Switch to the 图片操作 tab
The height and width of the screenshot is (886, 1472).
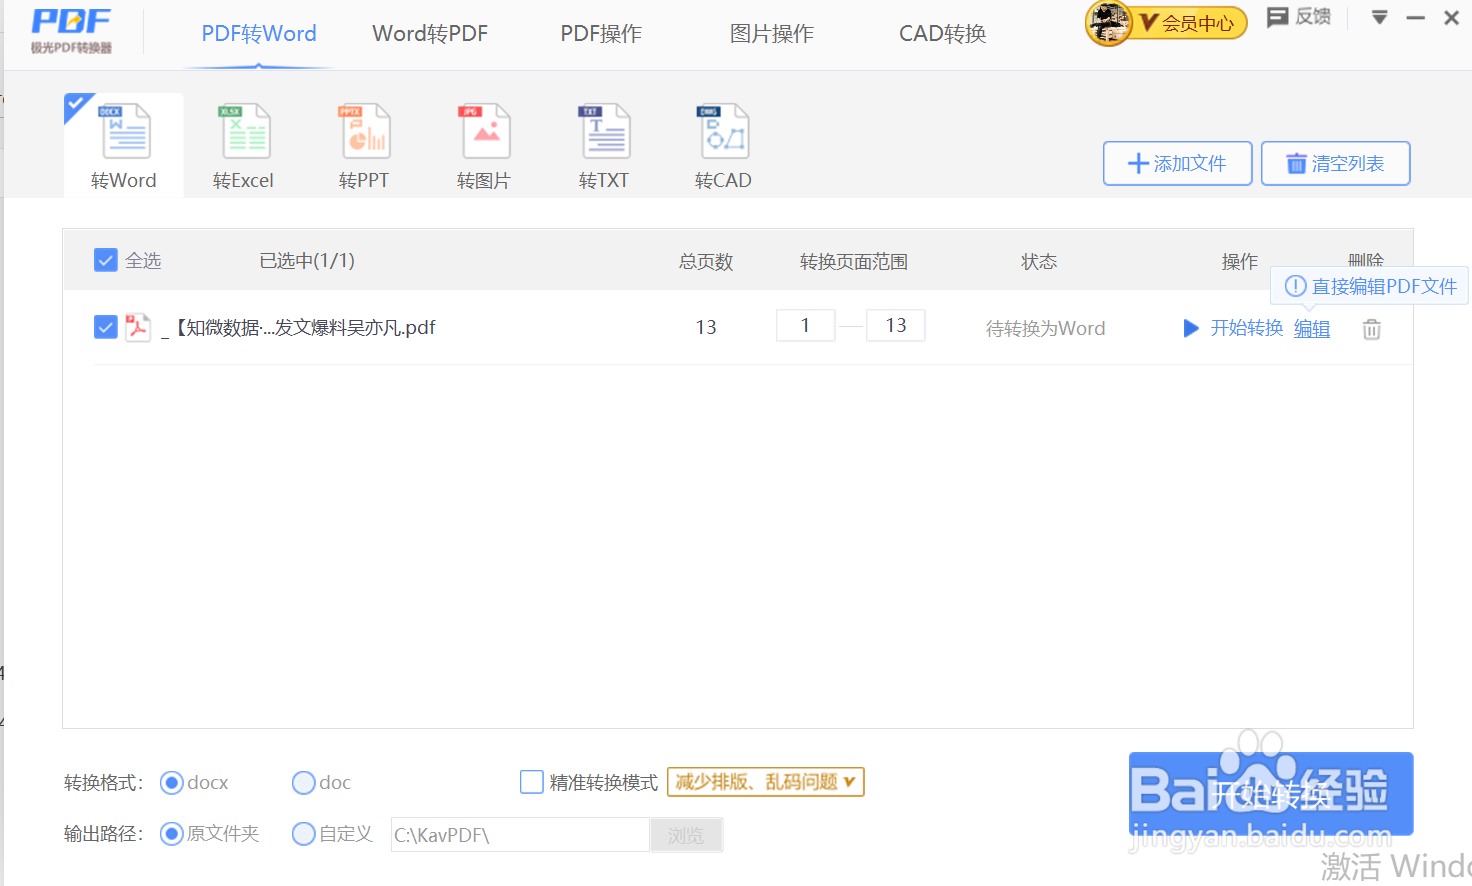[x=771, y=33]
